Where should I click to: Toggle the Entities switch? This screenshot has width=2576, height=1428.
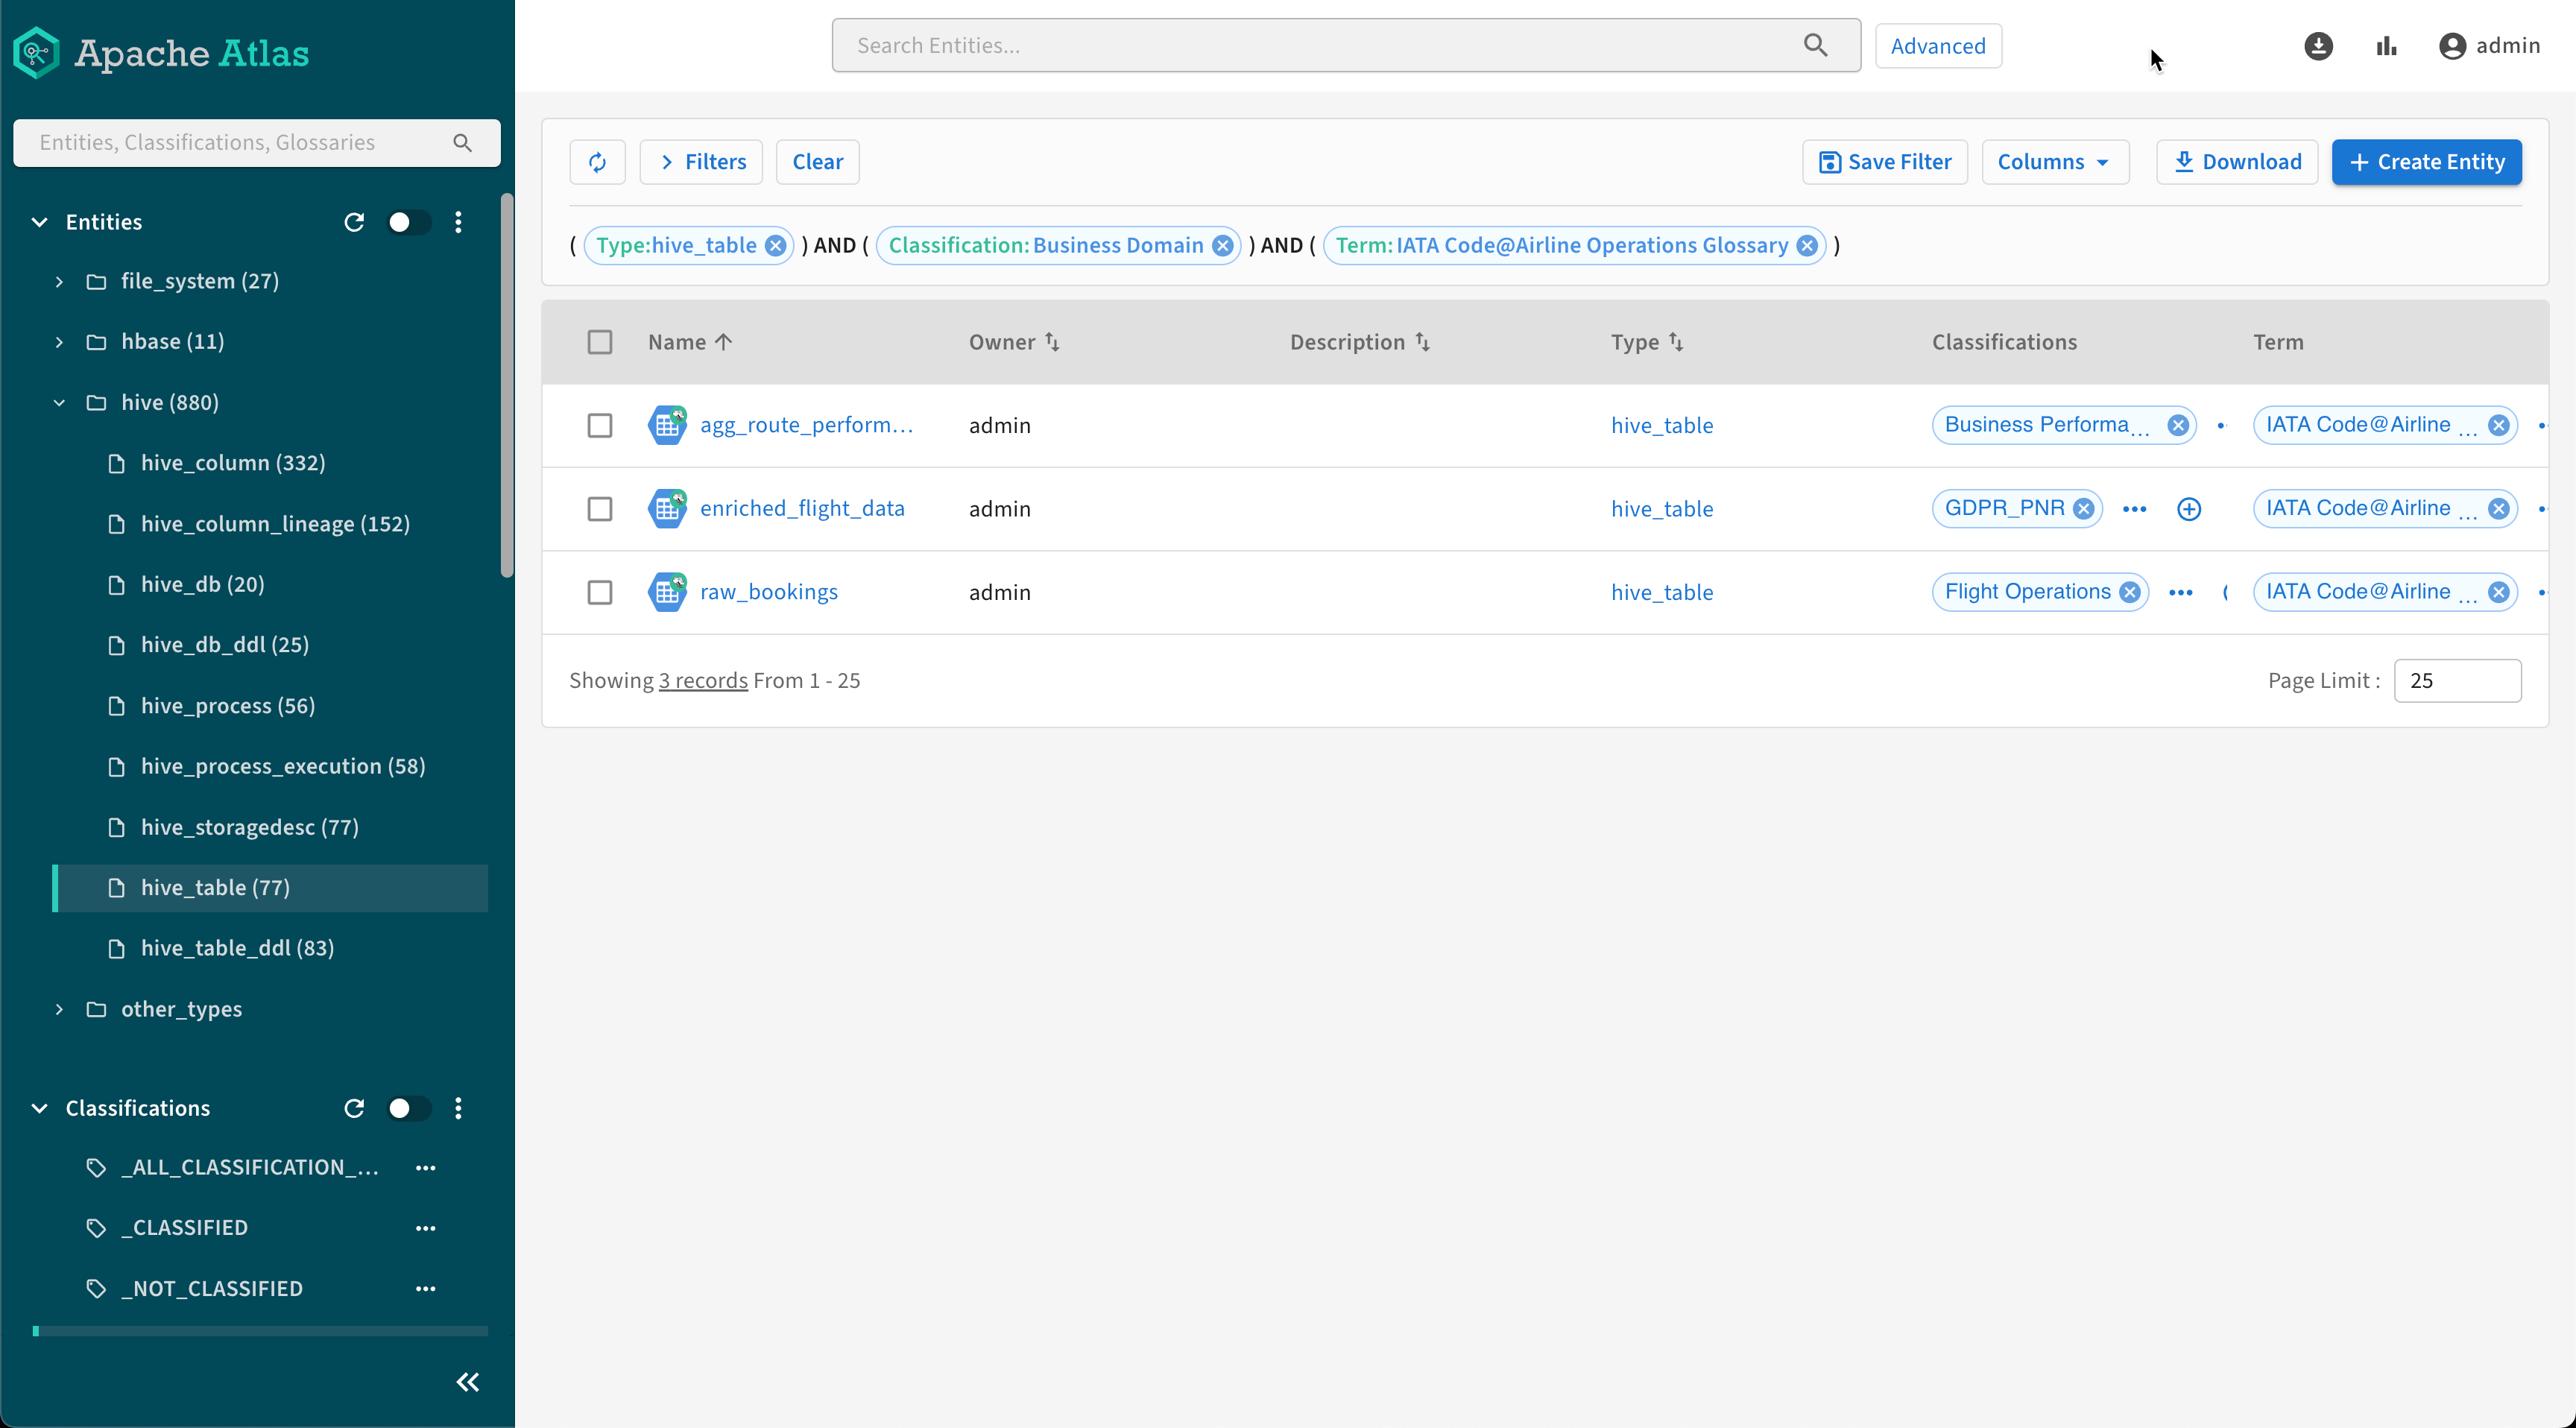point(408,222)
